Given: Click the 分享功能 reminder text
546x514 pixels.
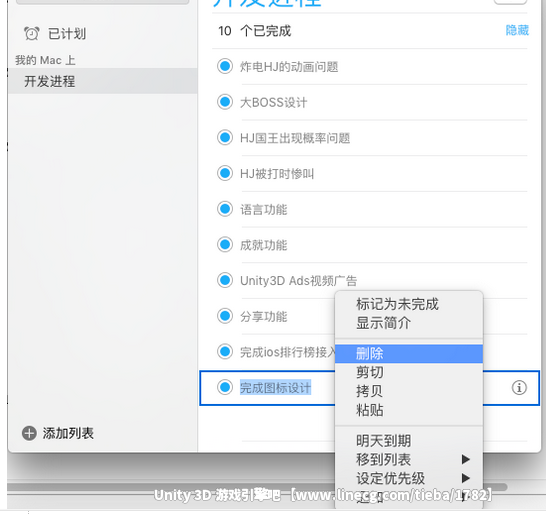Looking at the screenshot, I should tap(264, 316).
